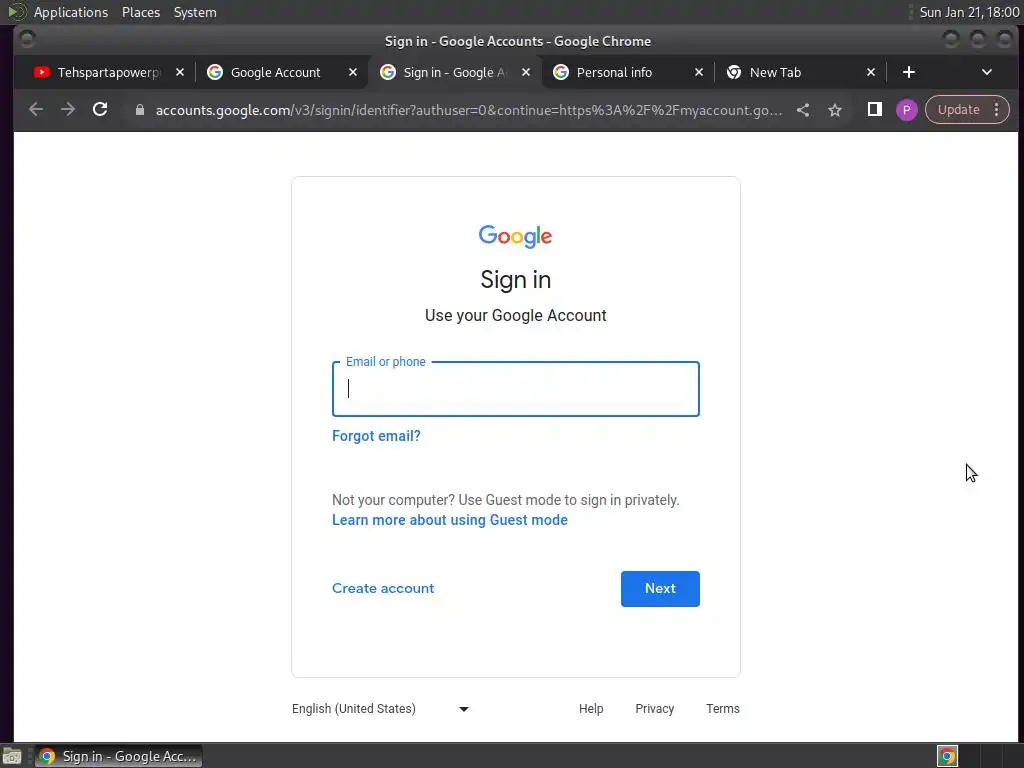
Task: Open Learn more about using Guest mode
Action: point(449,520)
